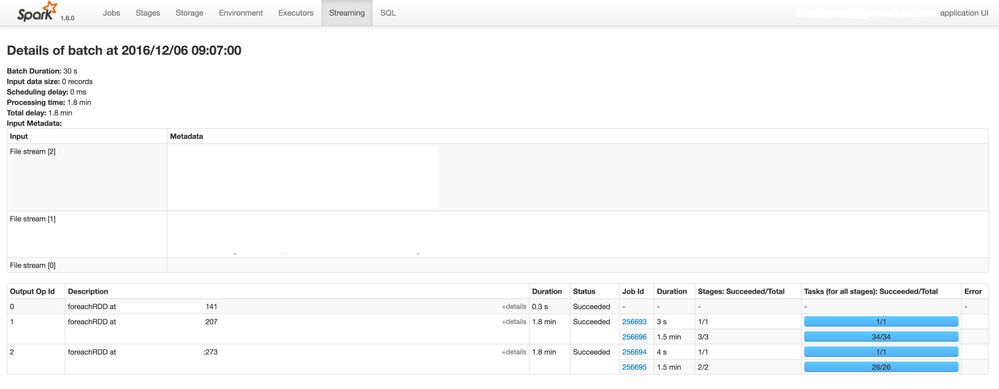The width and height of the screenshot is (999, 389).
Task: Click the 34/34 tasks progress bar
Action: (881, 337)
